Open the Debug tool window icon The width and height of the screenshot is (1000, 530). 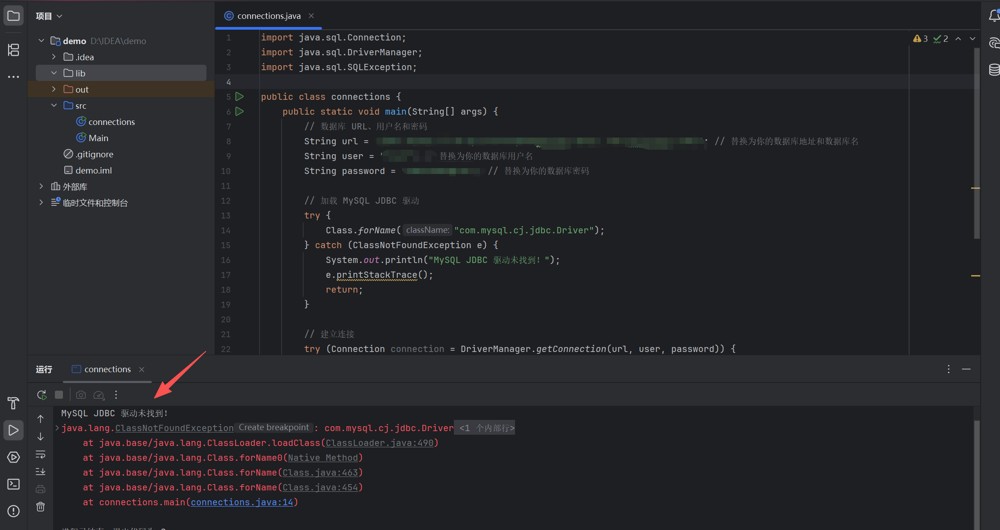point(13,457)
